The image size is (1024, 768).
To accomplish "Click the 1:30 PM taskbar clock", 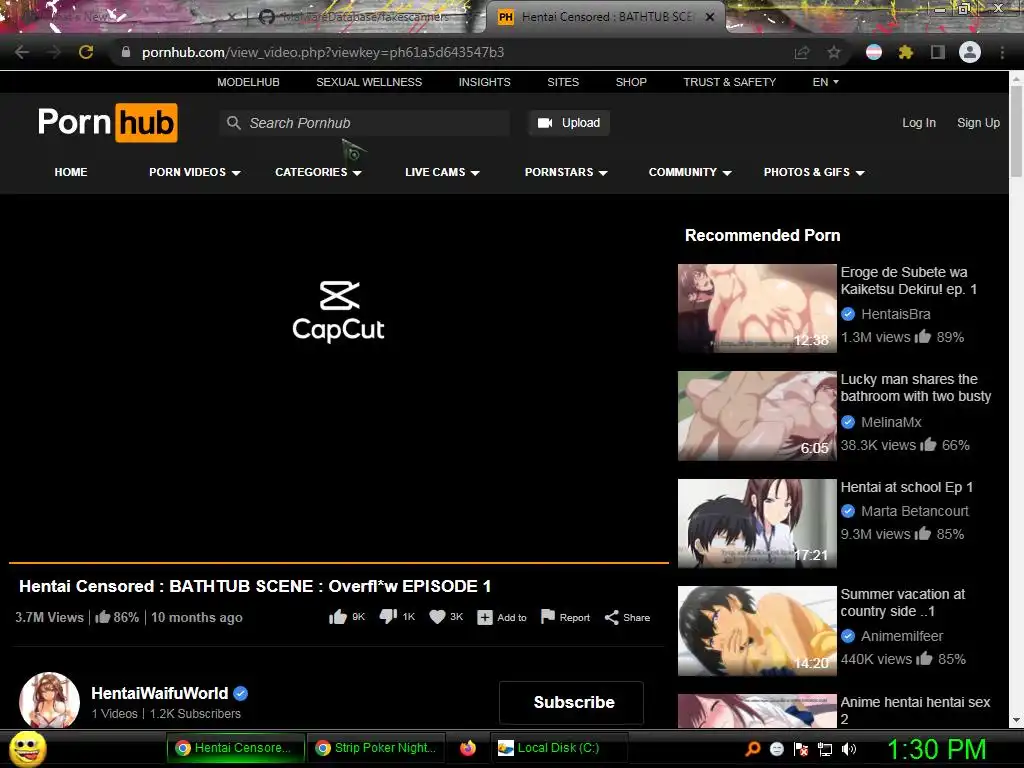I will pos(936,750).
